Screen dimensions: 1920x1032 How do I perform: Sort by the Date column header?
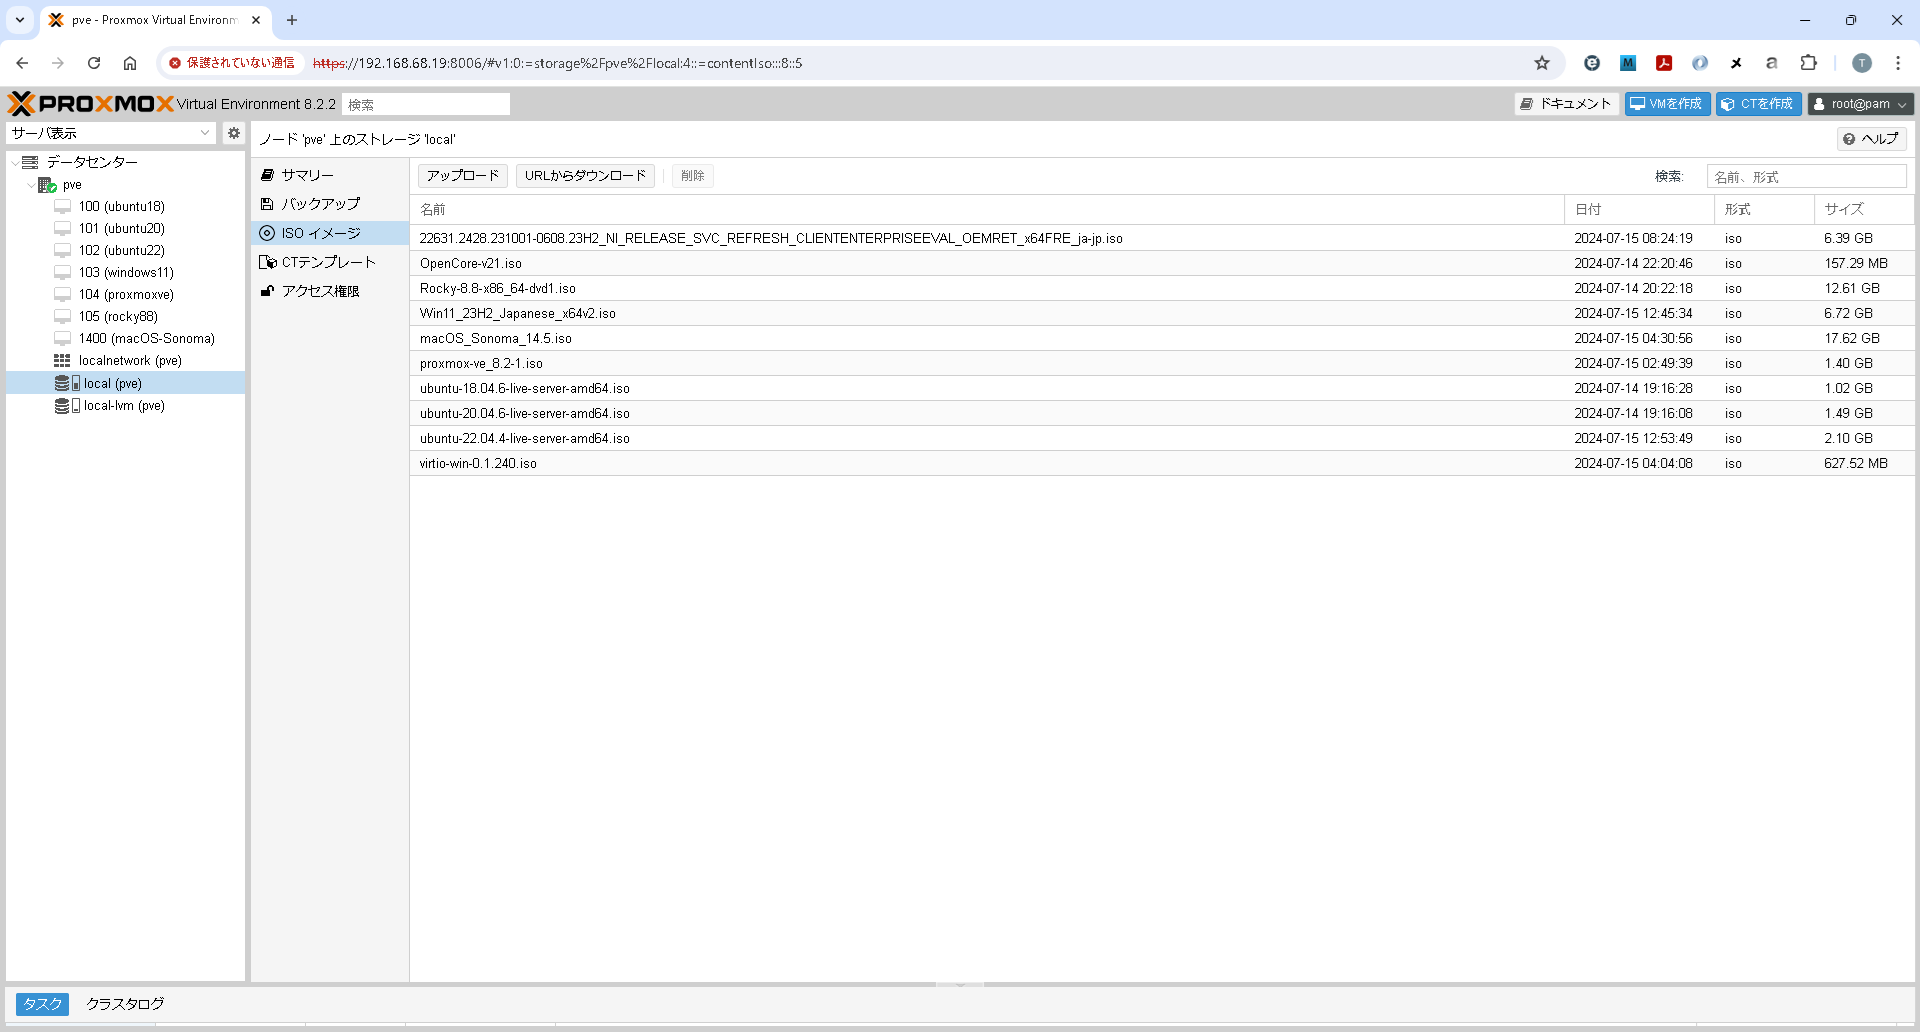[1639, 209]
